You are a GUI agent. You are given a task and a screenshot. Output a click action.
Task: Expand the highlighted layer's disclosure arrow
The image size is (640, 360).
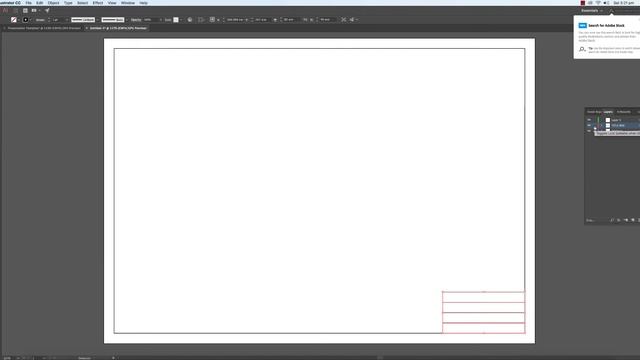(602, 125)
